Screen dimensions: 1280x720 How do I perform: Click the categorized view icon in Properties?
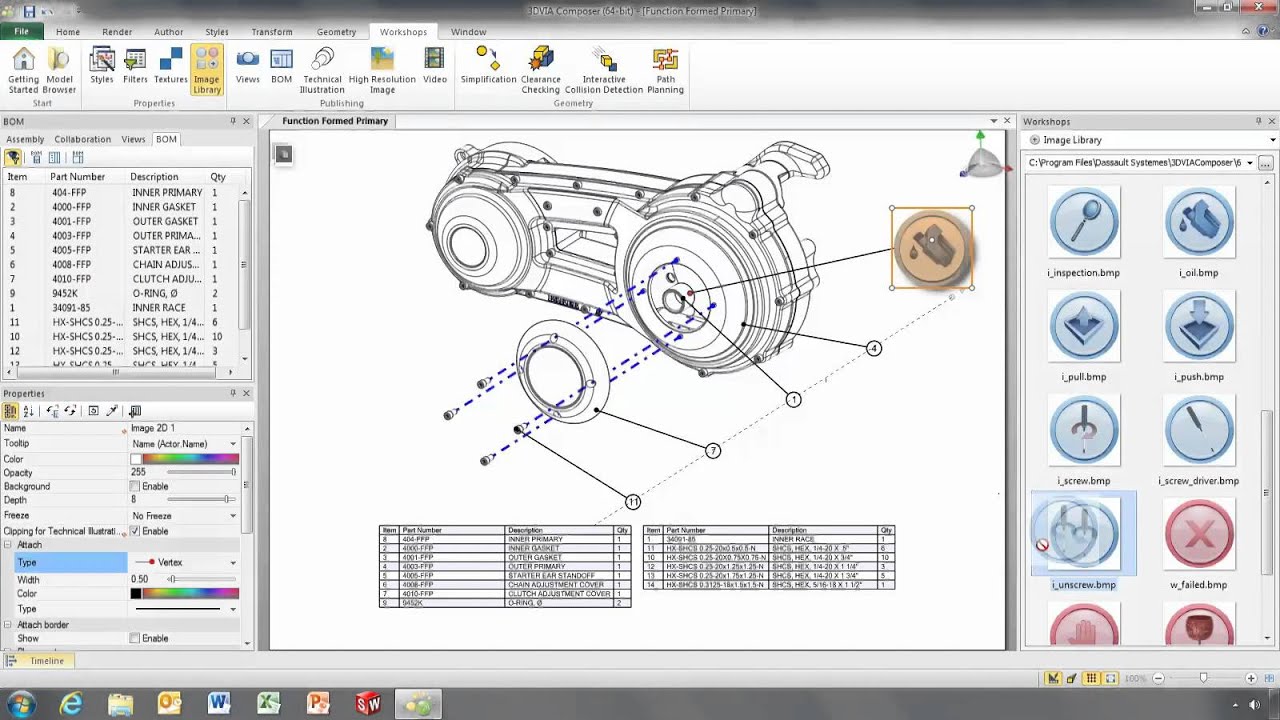(11, 411)
